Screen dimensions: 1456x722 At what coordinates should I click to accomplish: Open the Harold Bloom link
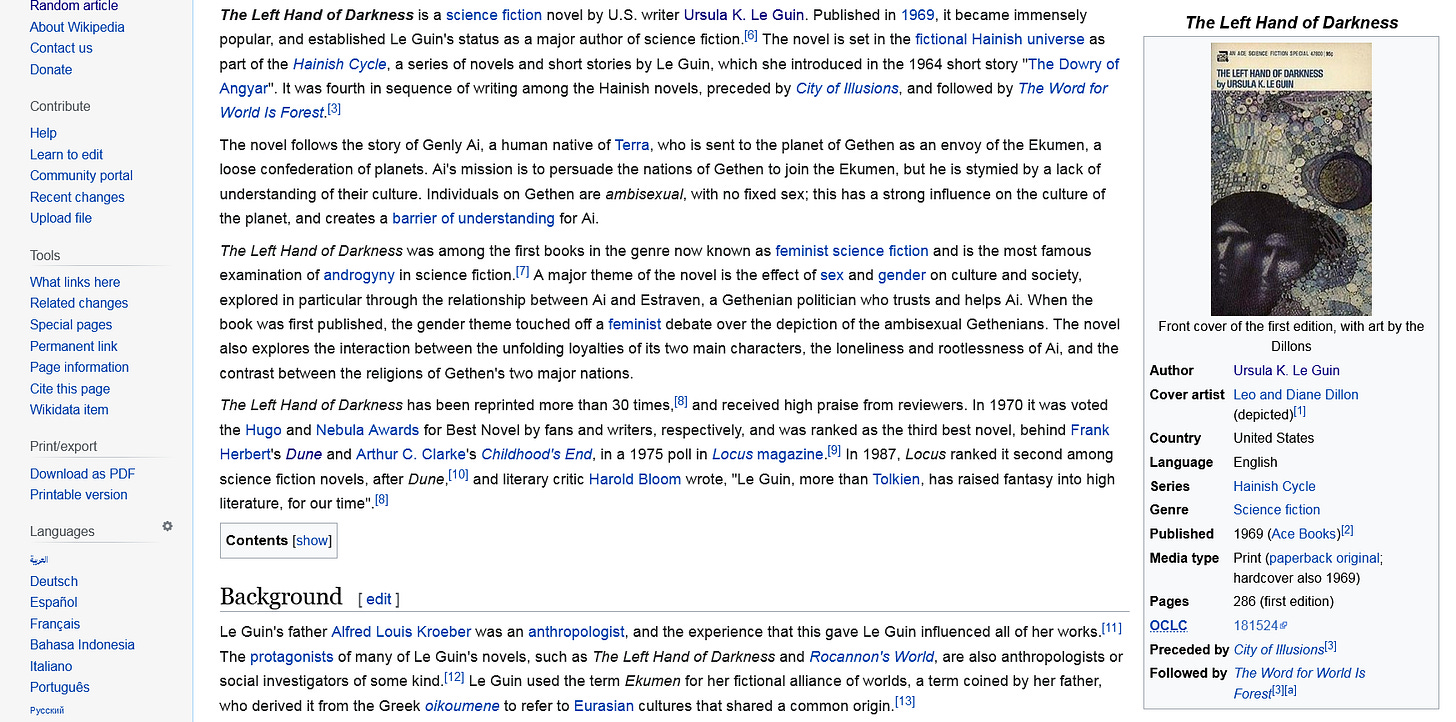635,479
